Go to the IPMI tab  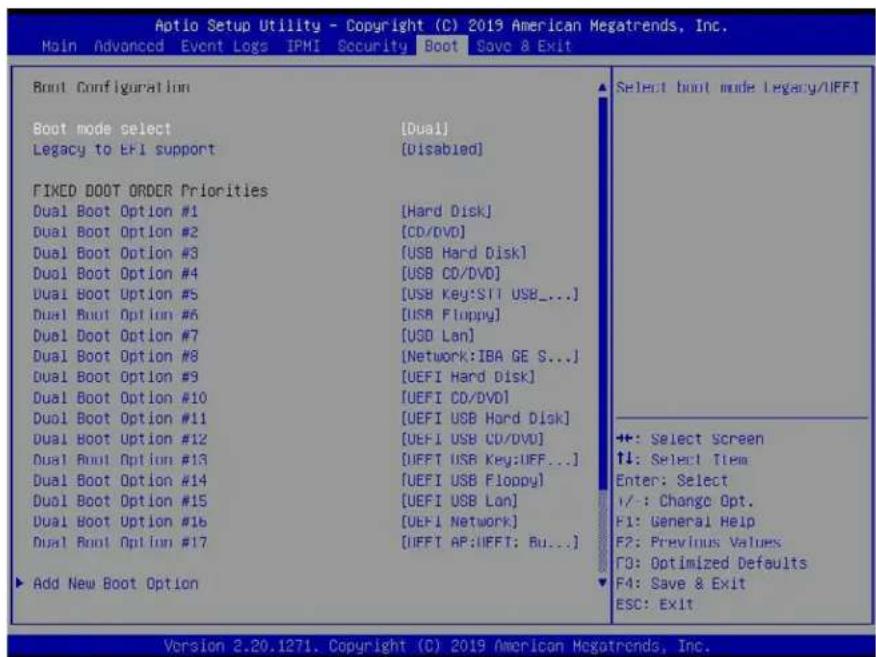click(303, 46)
